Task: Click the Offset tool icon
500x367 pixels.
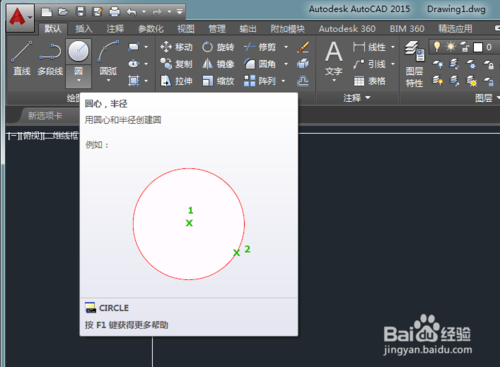Action: click(x=303, y=81)
